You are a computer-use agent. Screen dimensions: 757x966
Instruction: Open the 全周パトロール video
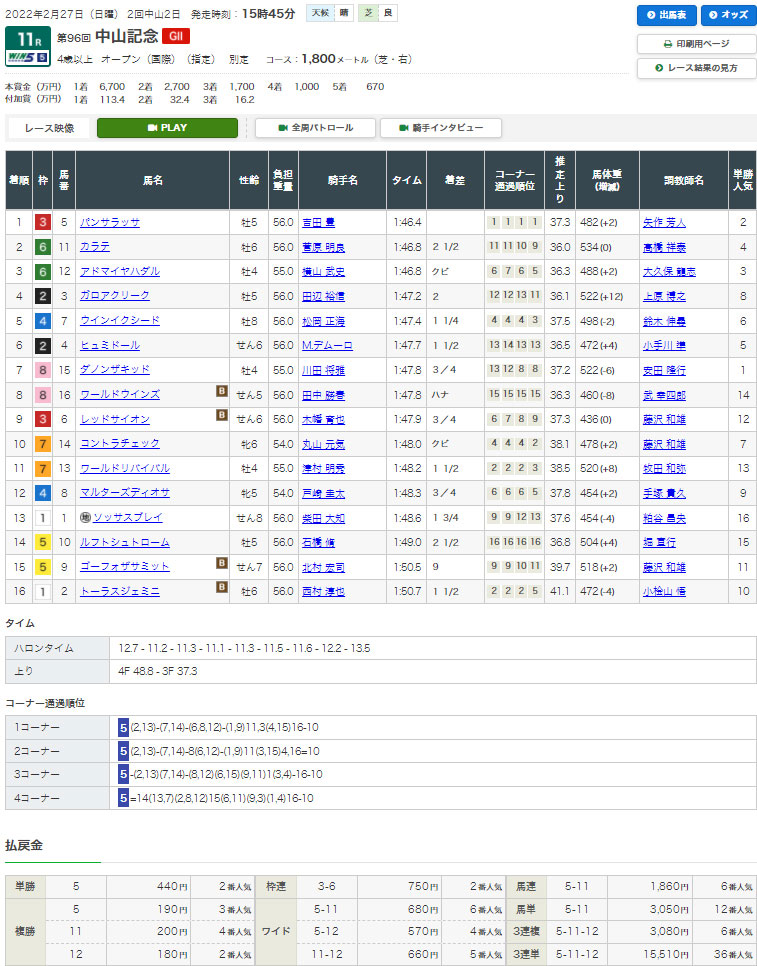[x=315, y=128]
